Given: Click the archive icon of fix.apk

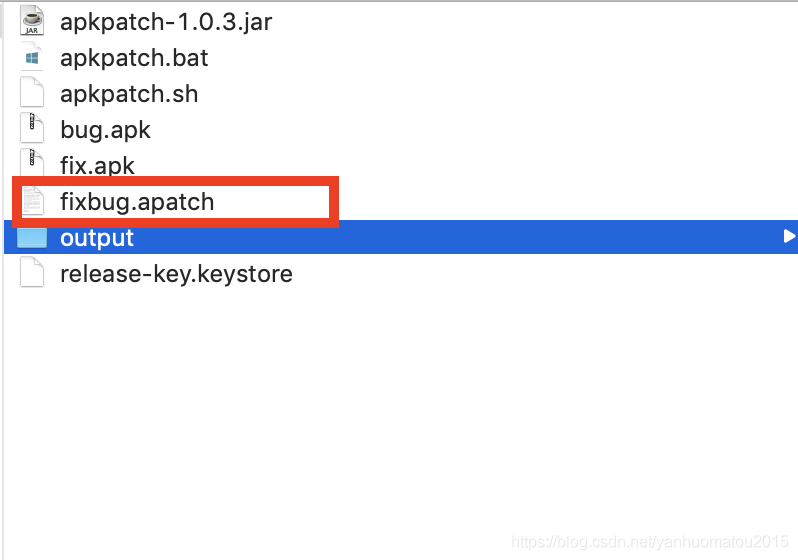Looking at the screenshot, I should pos(32,162).
